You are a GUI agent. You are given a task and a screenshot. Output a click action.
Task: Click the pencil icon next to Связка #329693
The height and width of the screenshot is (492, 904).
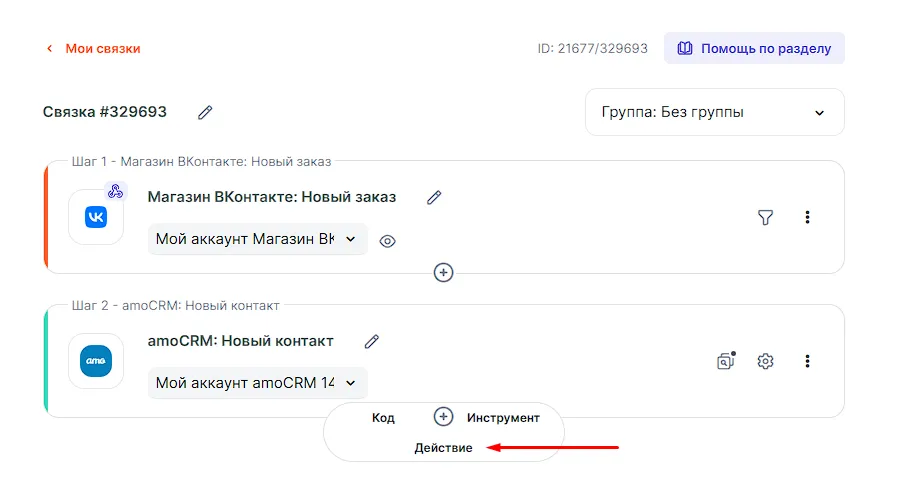205,112
